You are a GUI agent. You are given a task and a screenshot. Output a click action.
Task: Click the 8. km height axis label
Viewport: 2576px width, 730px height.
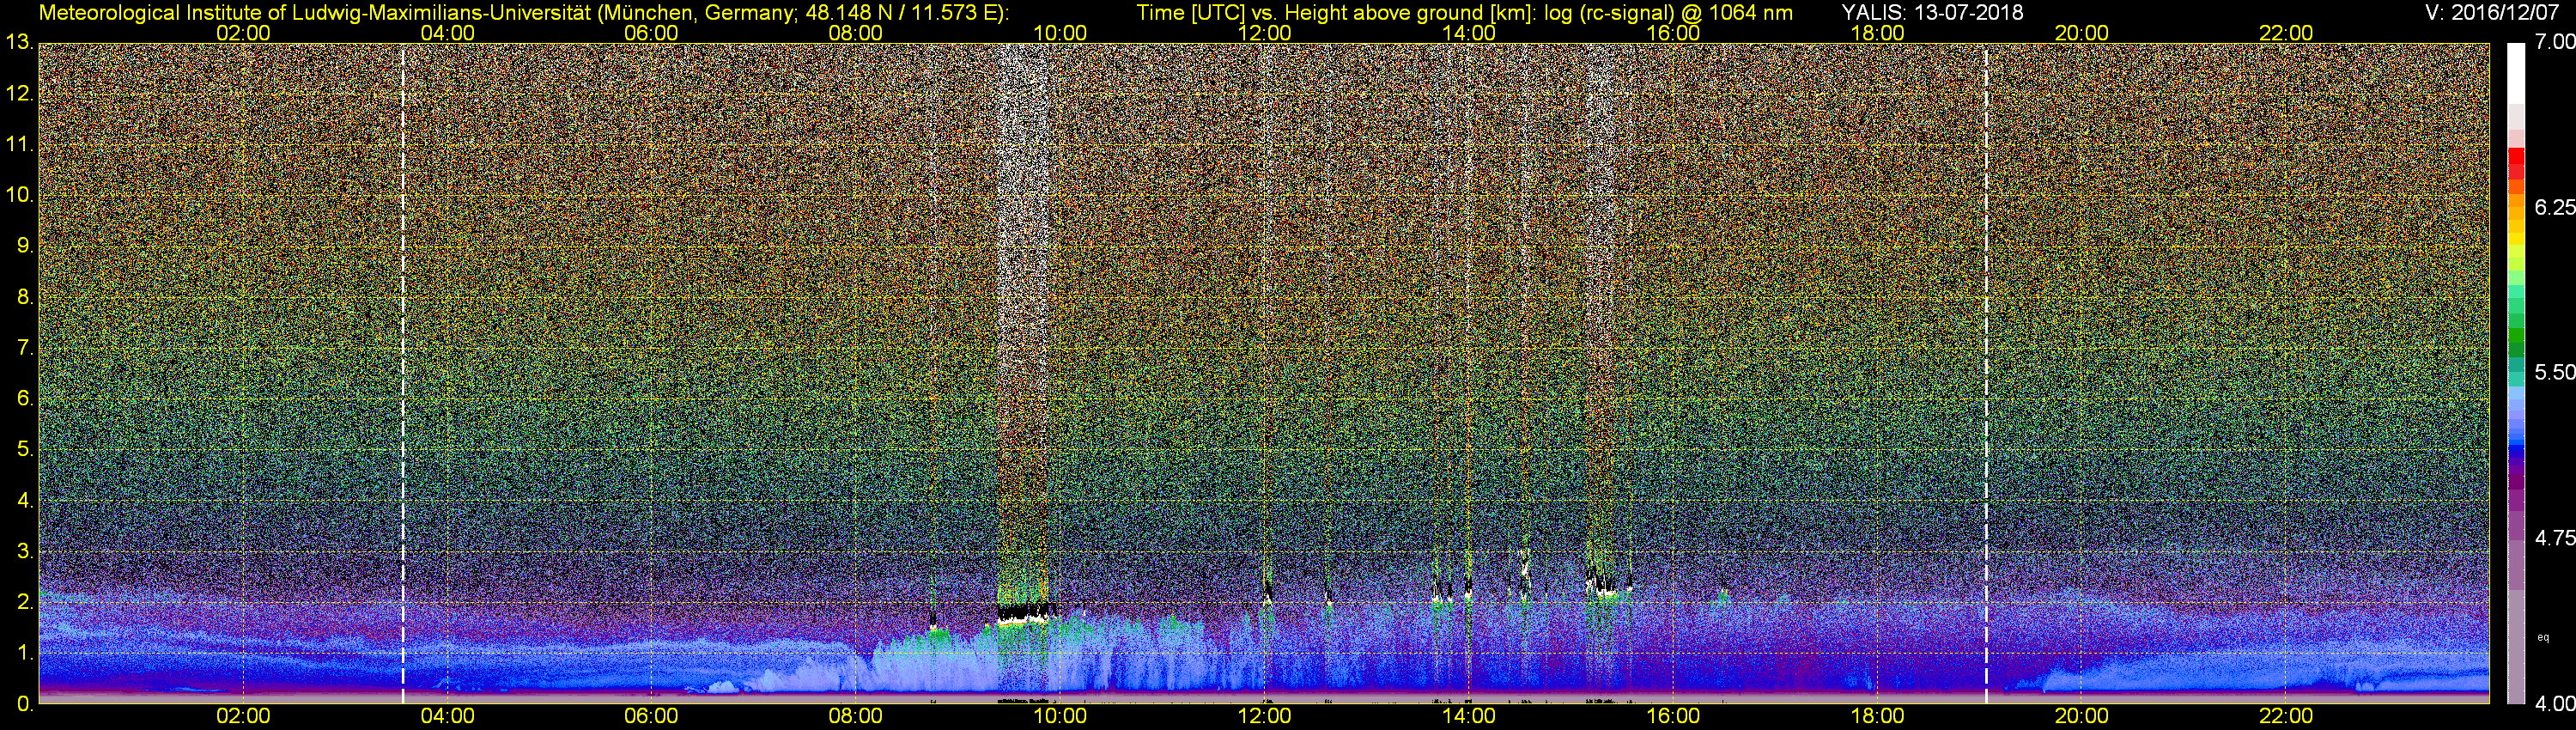25,297
